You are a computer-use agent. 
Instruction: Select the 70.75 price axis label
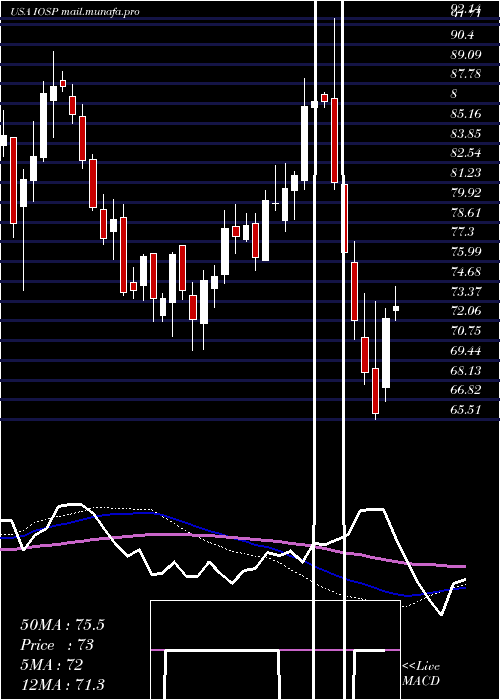pyautogui.click(x=466, y=330)
